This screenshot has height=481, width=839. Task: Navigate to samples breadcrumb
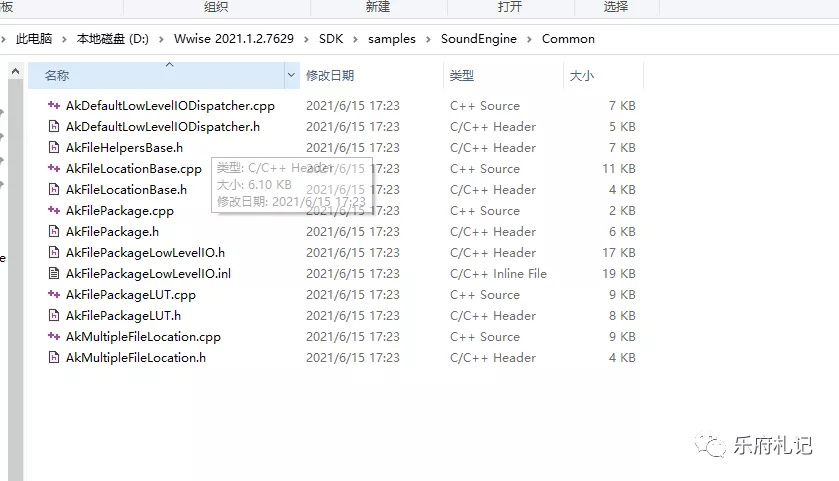[x=392, y=39]
